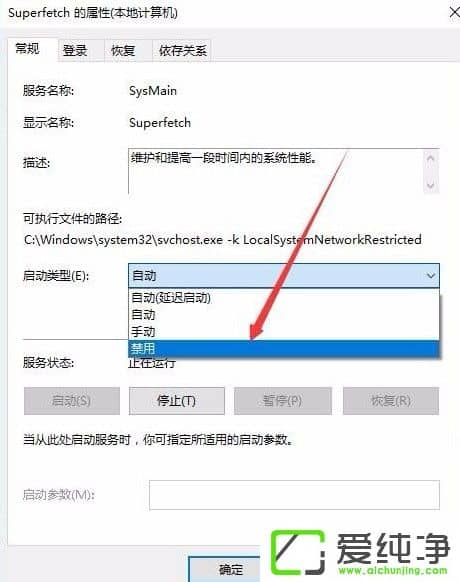Choose 手动 startup type option
The image size is (460, 582).
[284, 331]
